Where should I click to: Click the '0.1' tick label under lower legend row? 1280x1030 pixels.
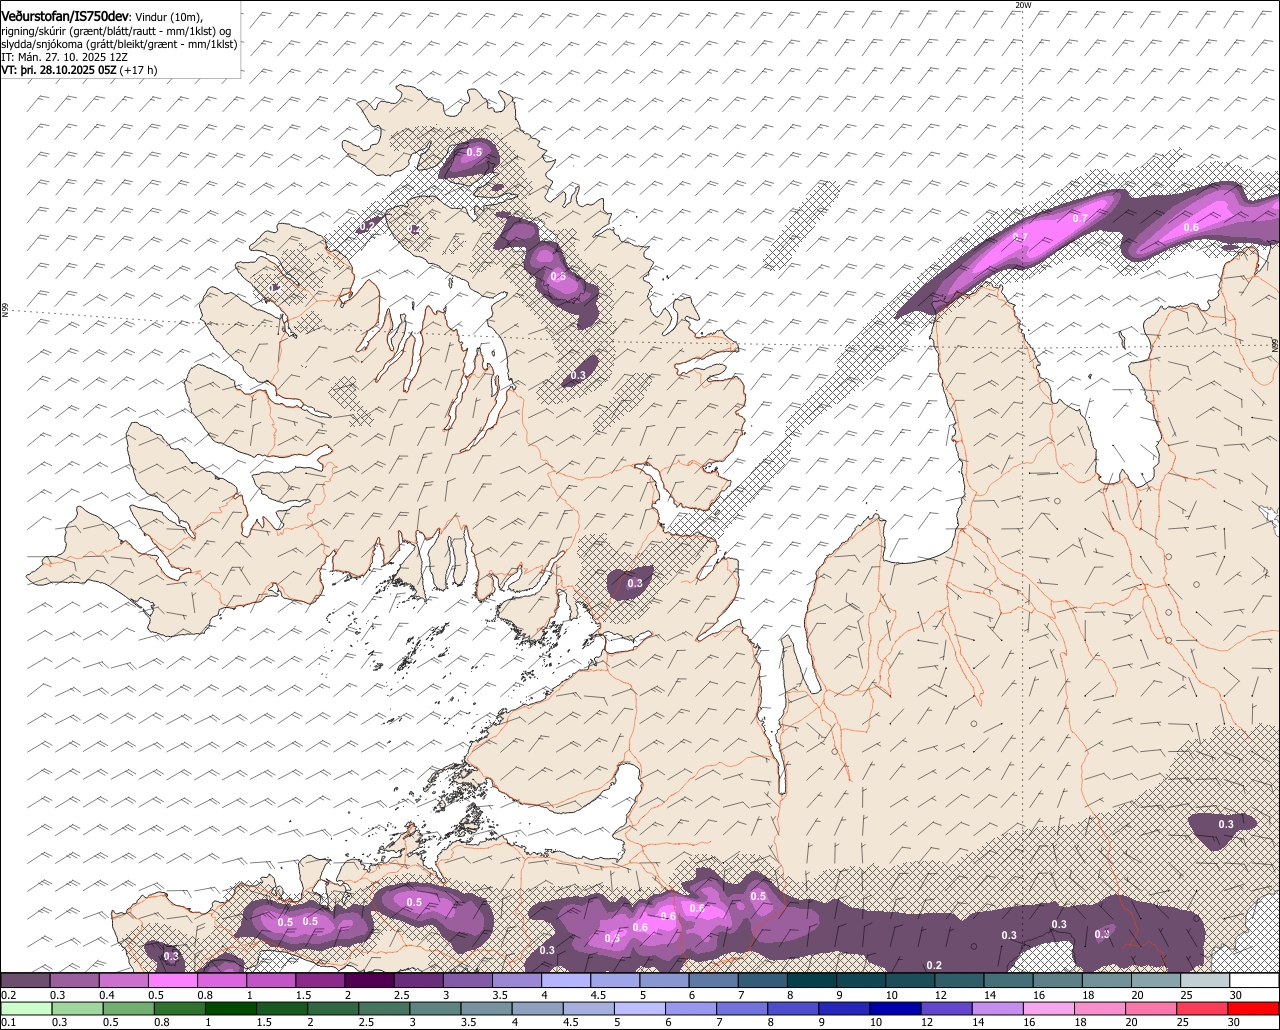[8, 1022]
